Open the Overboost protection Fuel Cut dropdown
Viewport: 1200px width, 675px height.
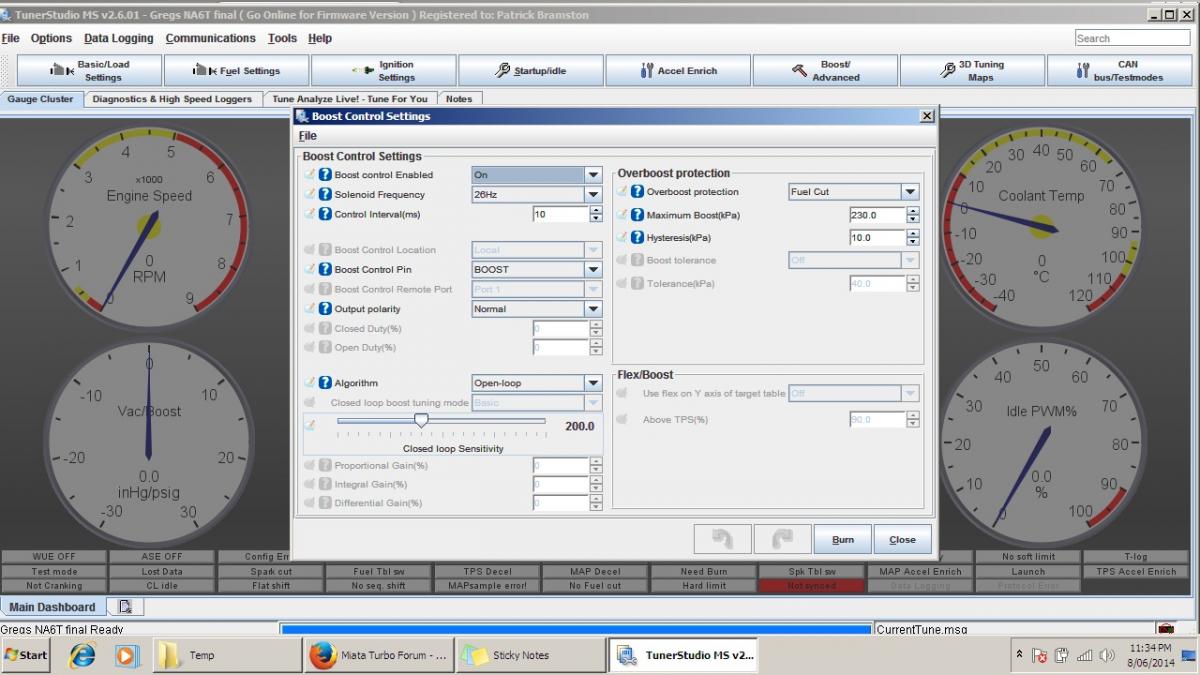coord(909,192)
